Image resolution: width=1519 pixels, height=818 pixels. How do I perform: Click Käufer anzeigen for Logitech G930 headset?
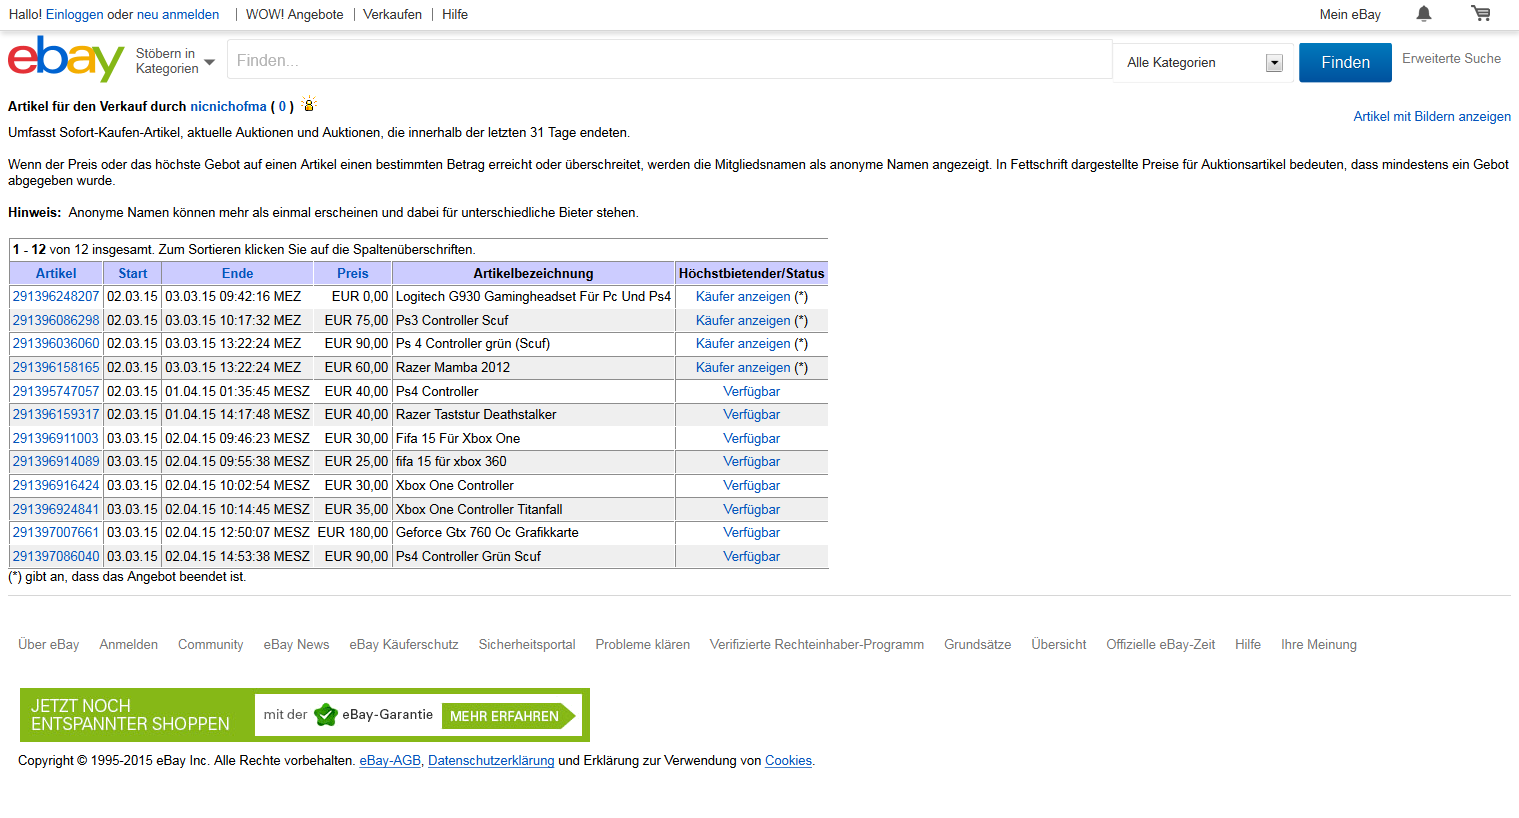[743, 296]
